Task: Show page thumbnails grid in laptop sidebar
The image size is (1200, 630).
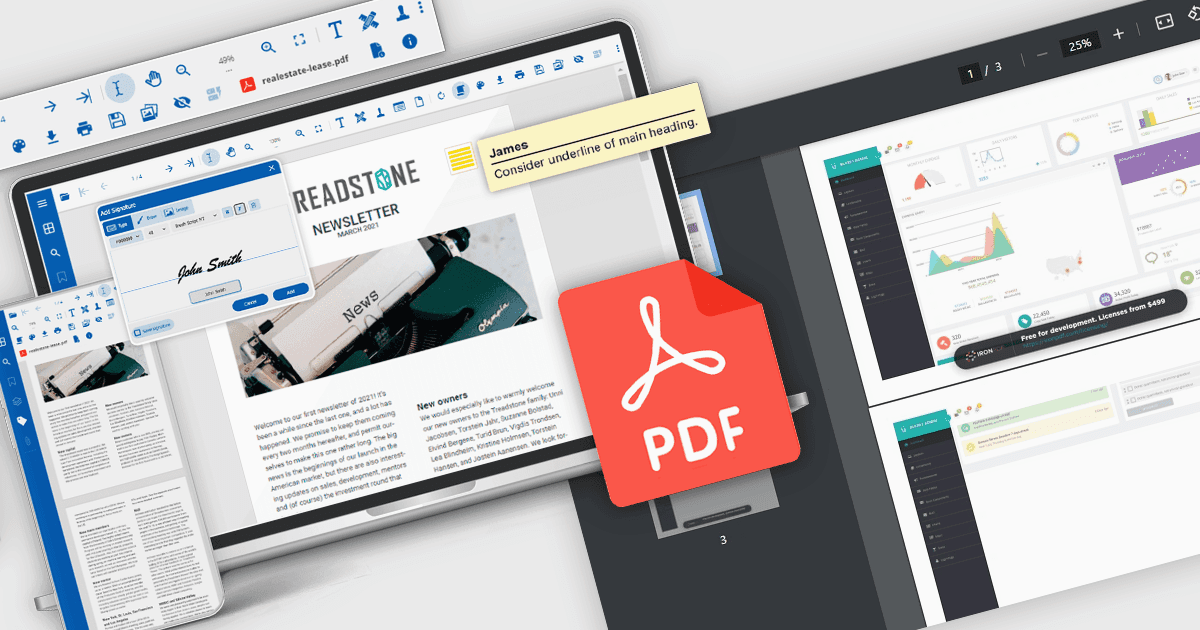Action: pos(49,228)
